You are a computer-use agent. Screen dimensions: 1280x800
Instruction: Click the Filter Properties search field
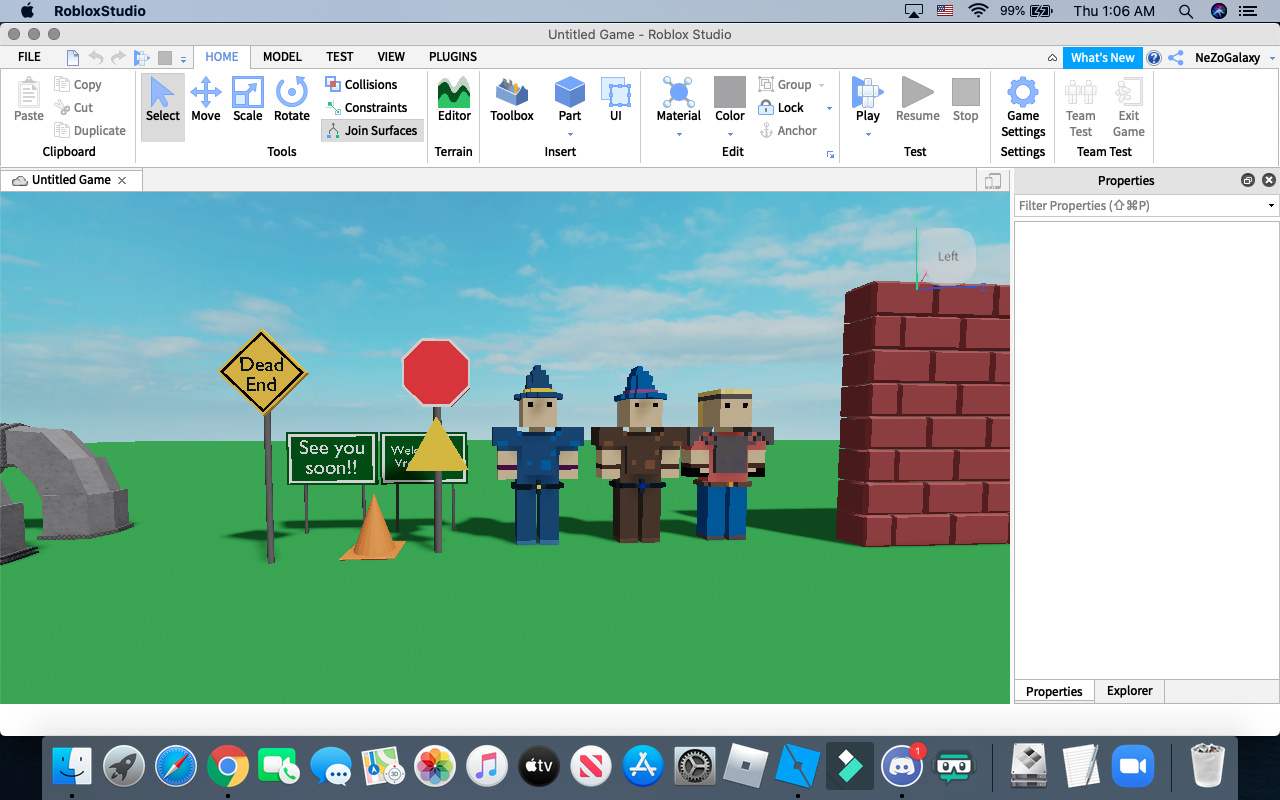1140,205
